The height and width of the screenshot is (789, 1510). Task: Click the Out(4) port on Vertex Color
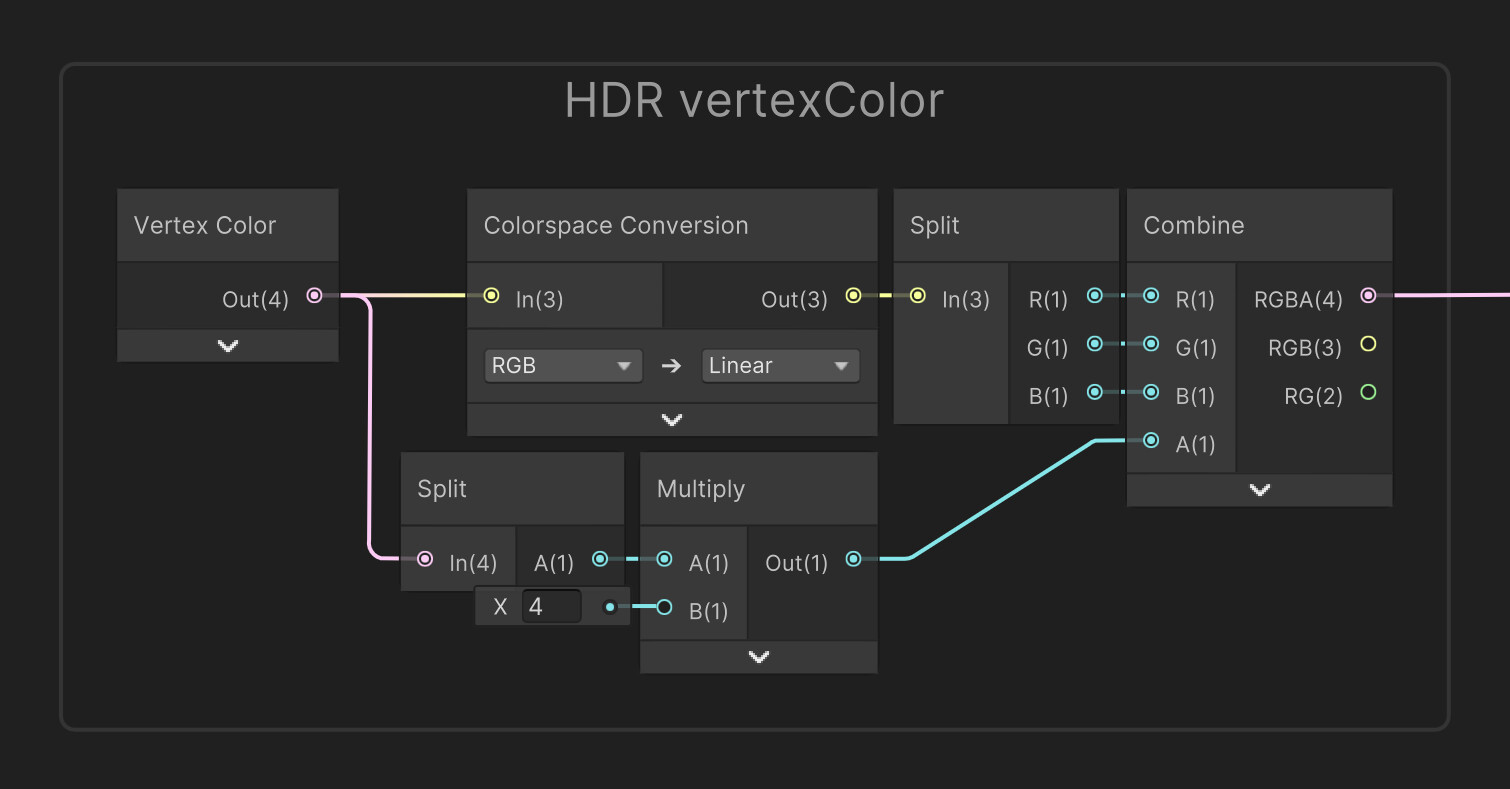pyautogui.click(x=314, y=295)
